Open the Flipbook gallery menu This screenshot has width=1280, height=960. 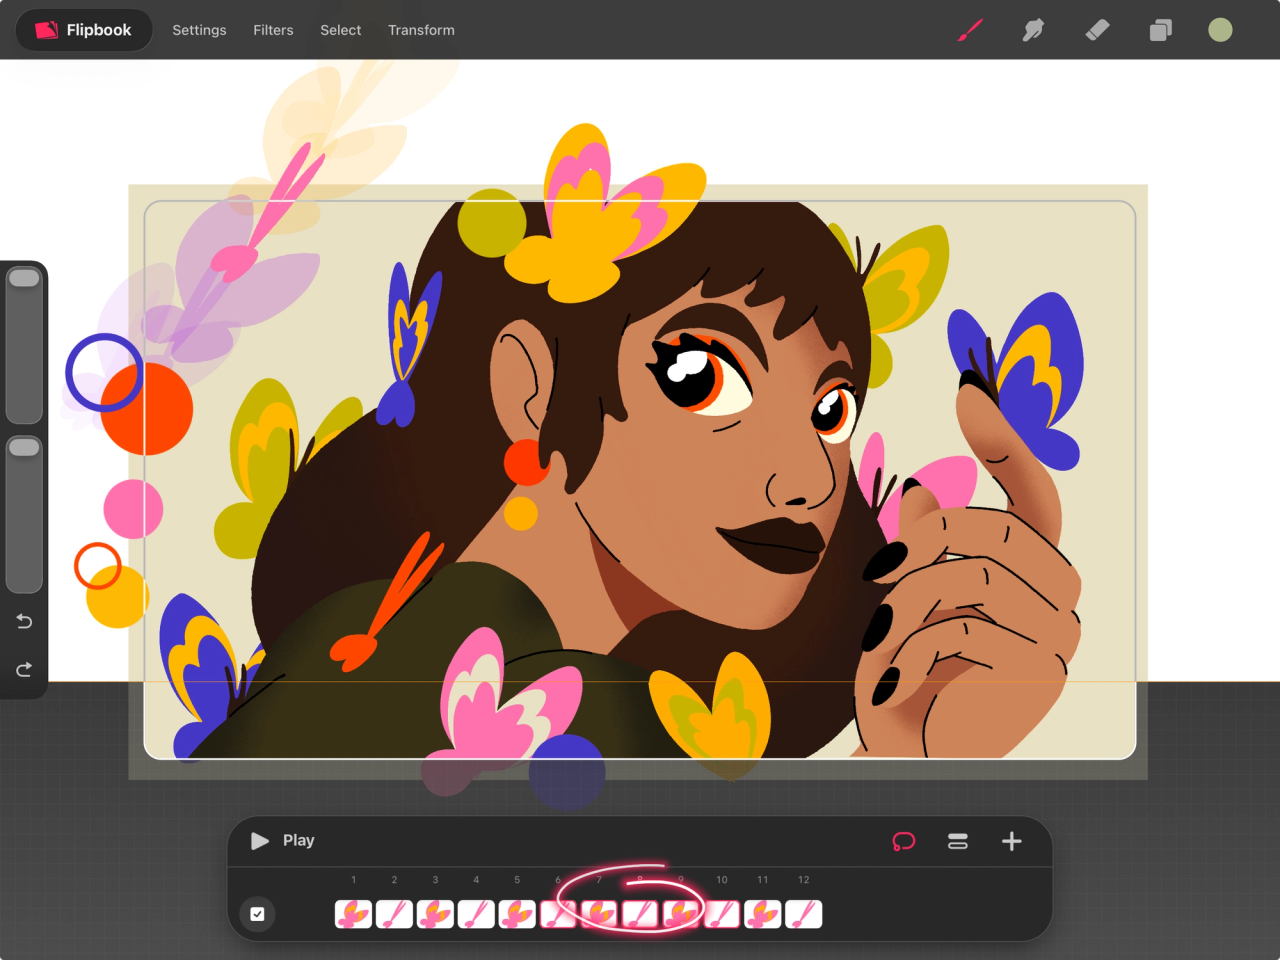point(84,30)
